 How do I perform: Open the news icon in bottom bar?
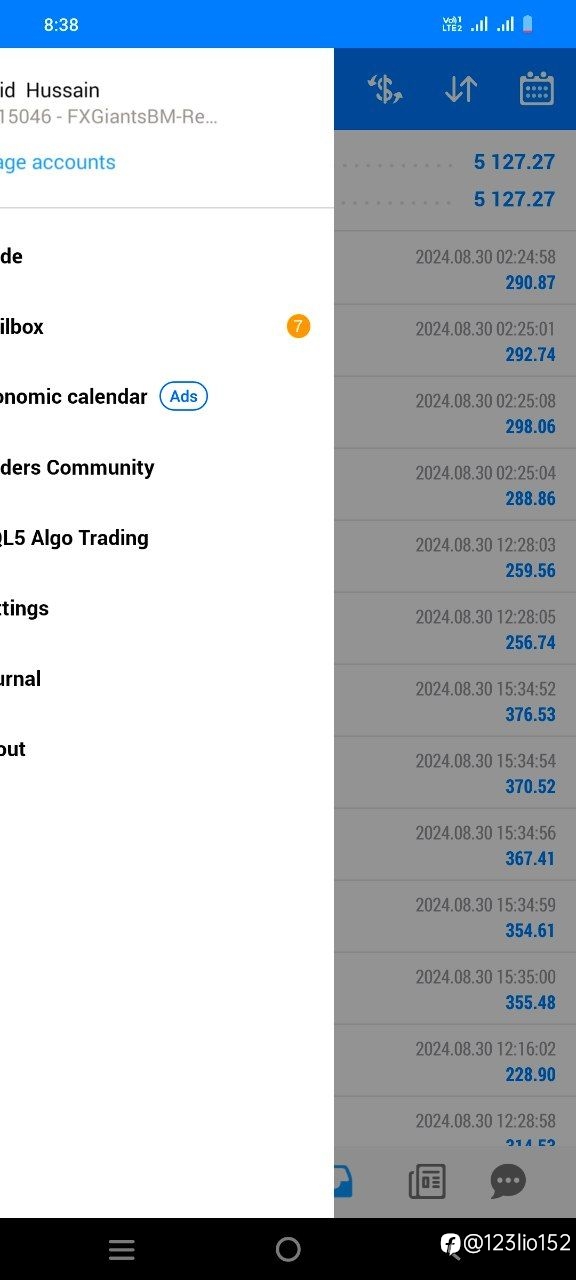pyautogui.click(x=427, y=1182)
